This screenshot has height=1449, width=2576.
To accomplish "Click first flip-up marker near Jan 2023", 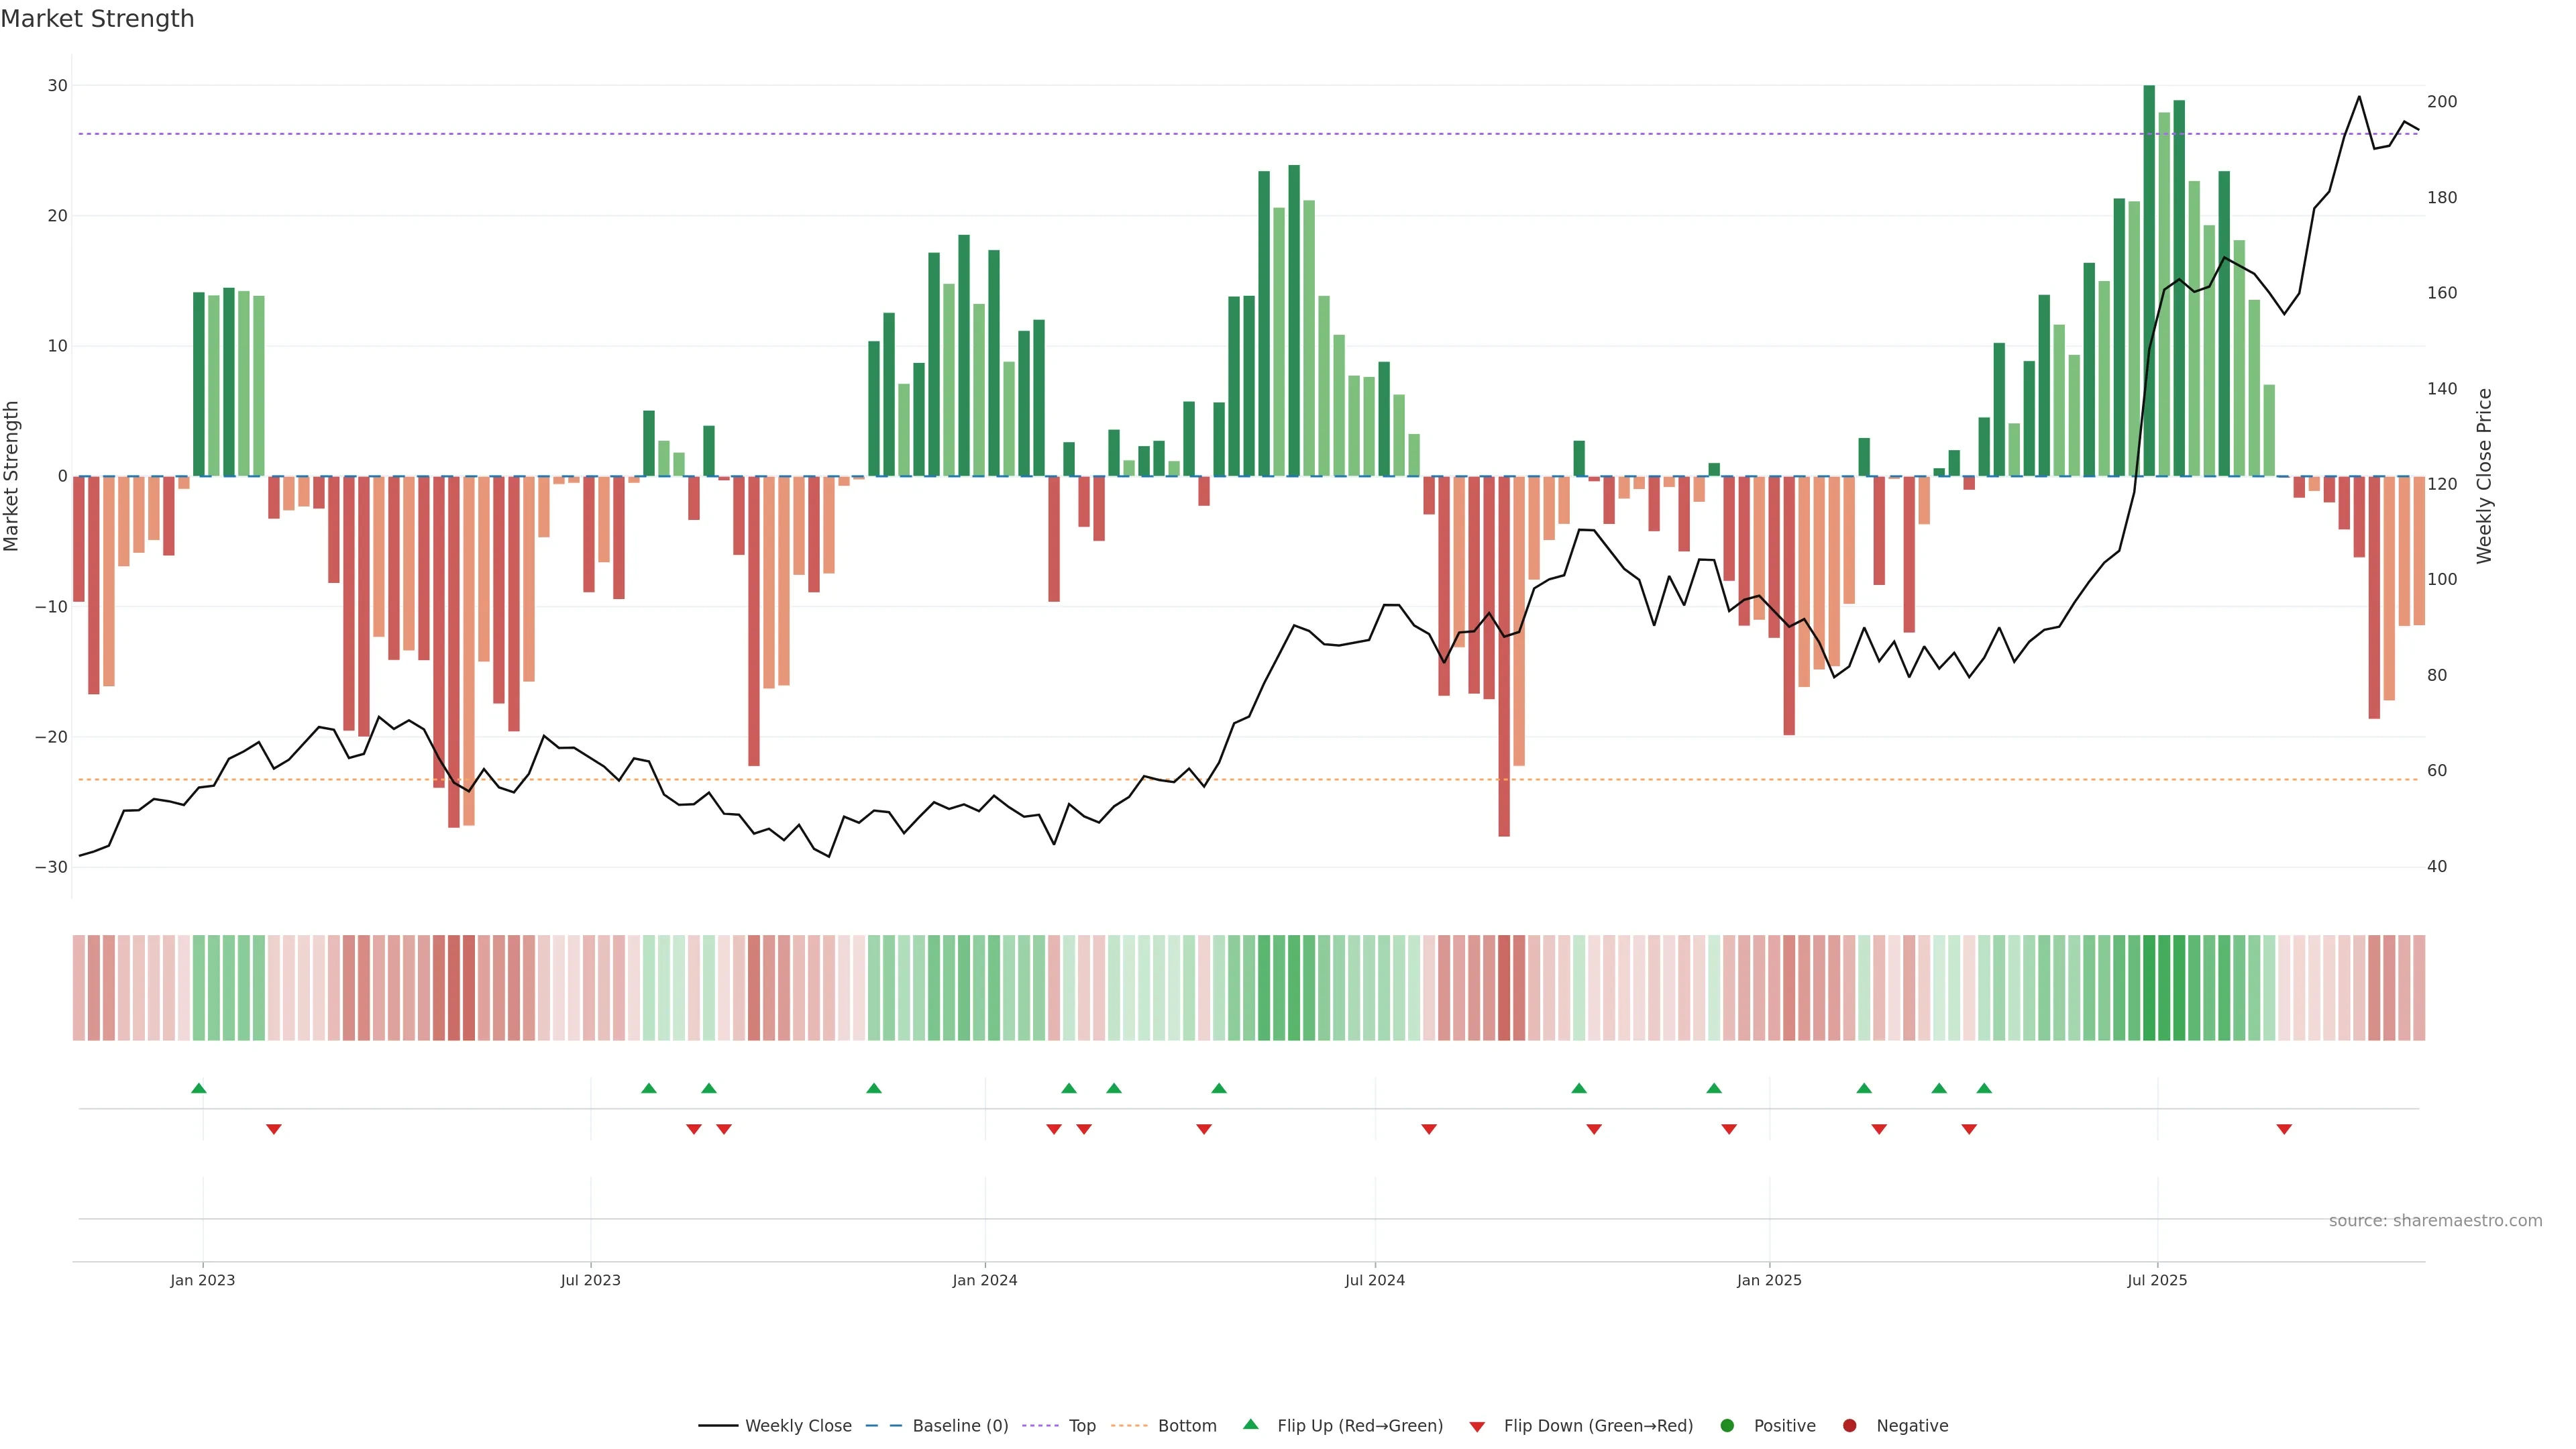I will tap(199, 1088).
